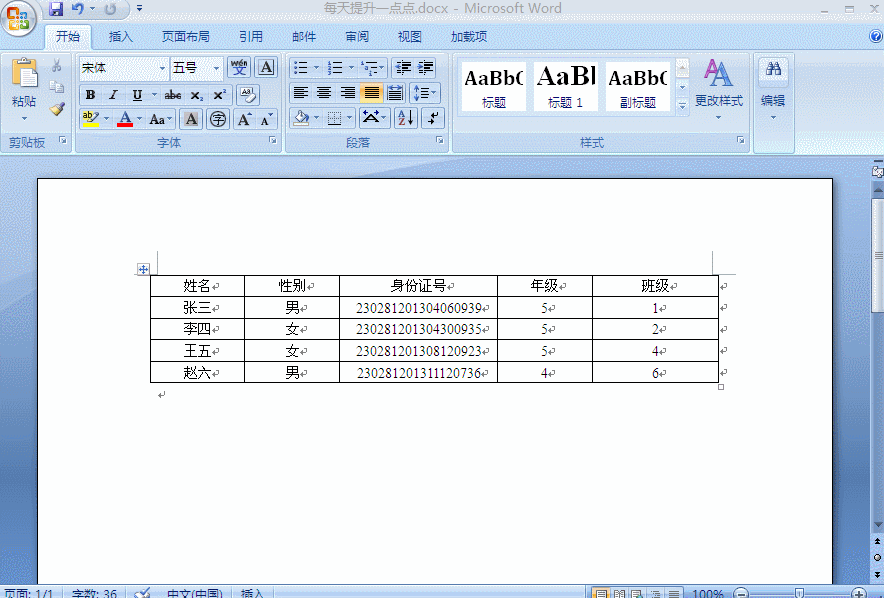The height and width of the screenshot is (598, 884).
Task: Click table cell 230281201304060939
Action: click(418, 308)
